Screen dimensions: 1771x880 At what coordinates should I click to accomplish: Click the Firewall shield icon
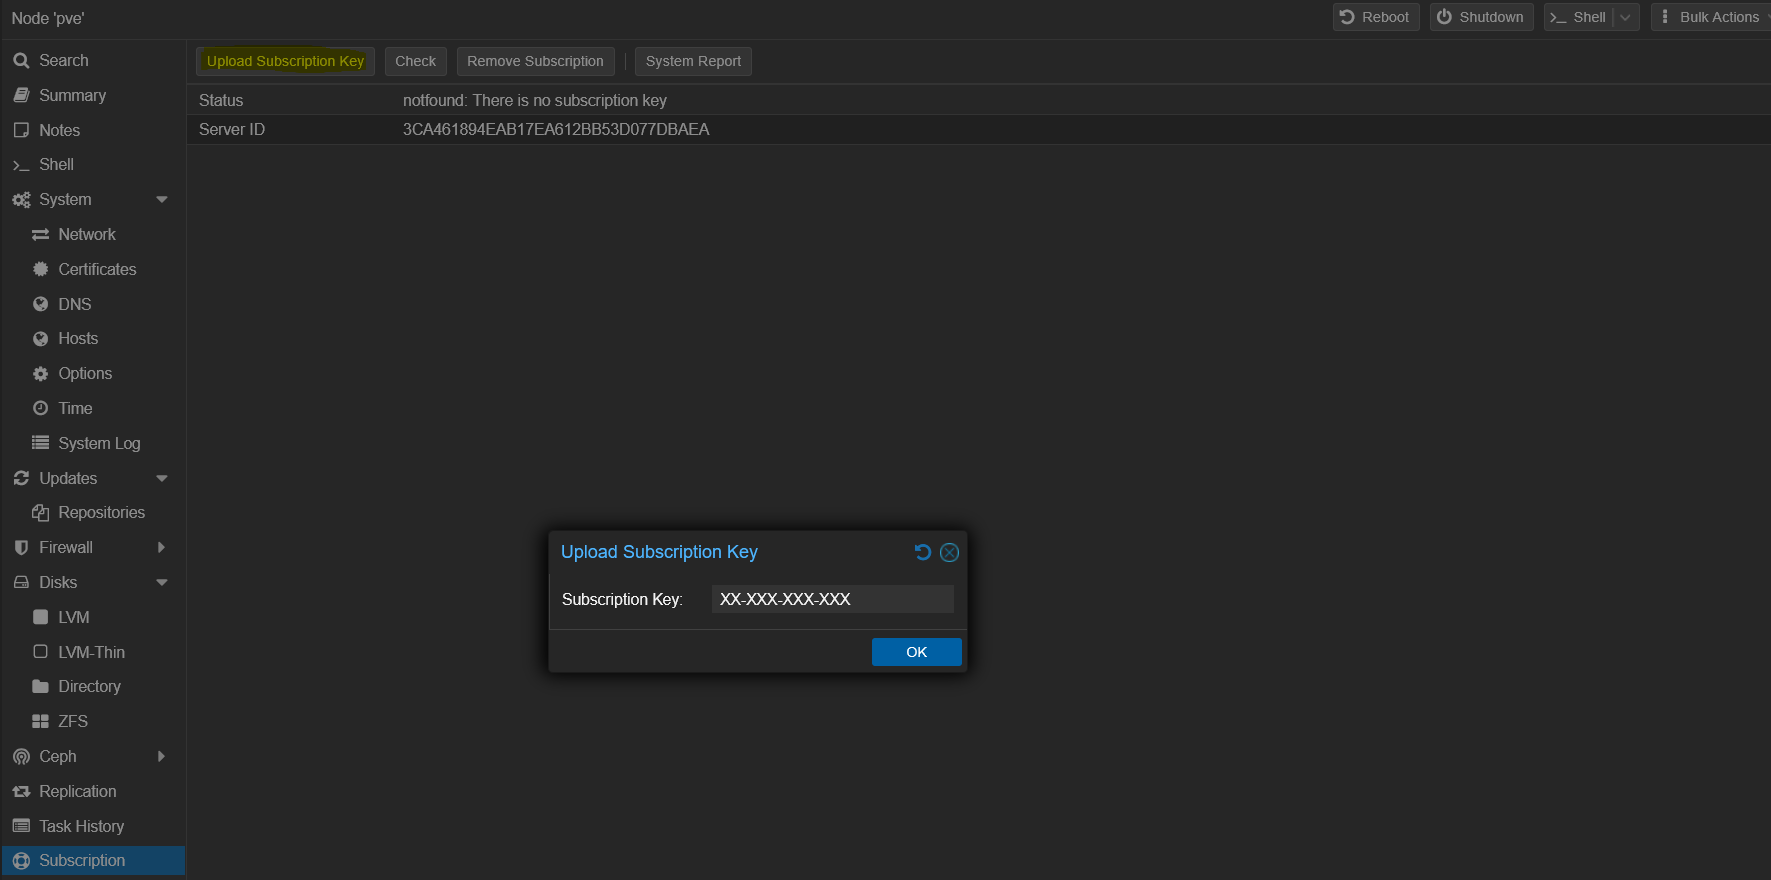(21, 548)
